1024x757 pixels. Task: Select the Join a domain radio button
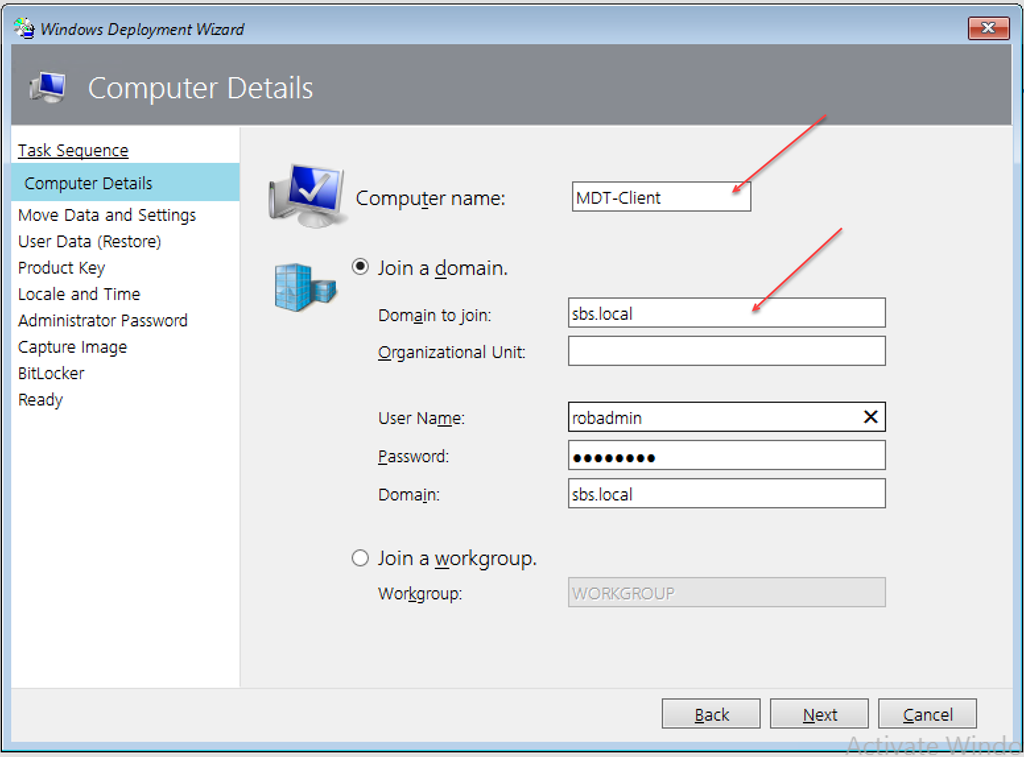[360, 268]
